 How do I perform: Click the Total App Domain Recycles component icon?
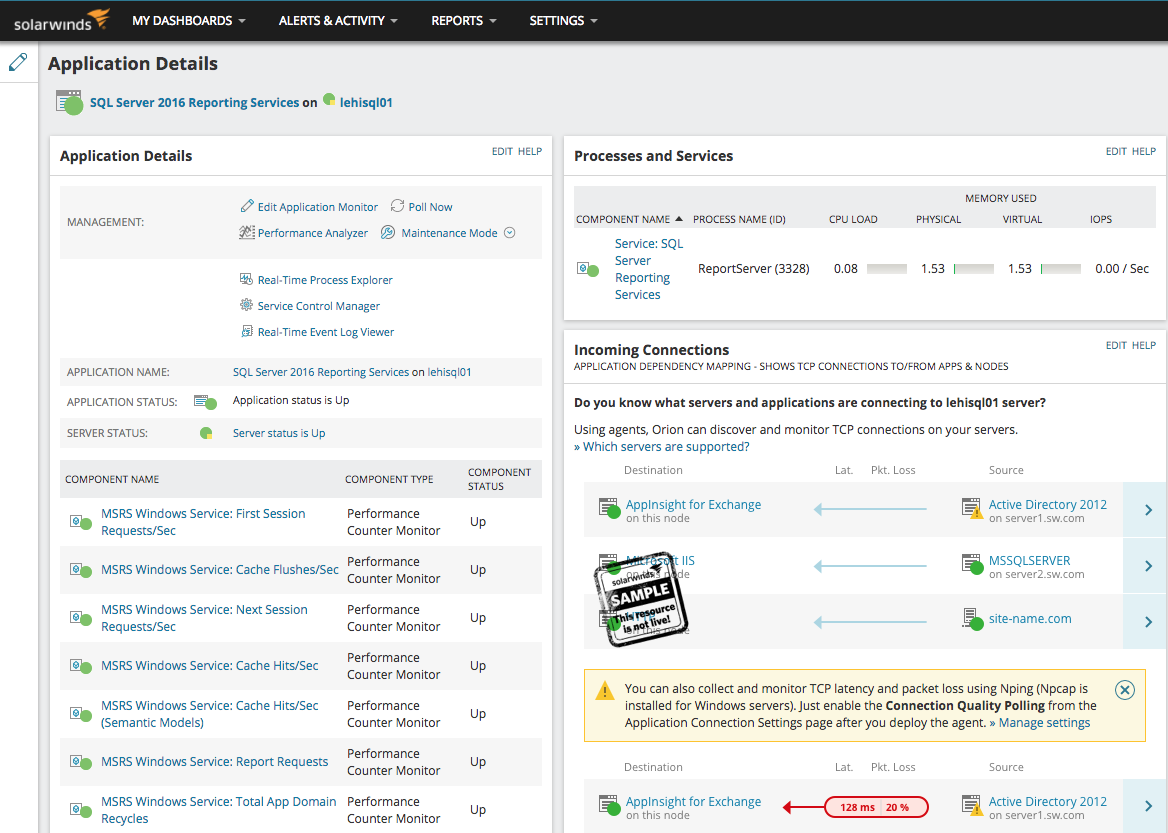pyautogui.click(x=80, y=810)
